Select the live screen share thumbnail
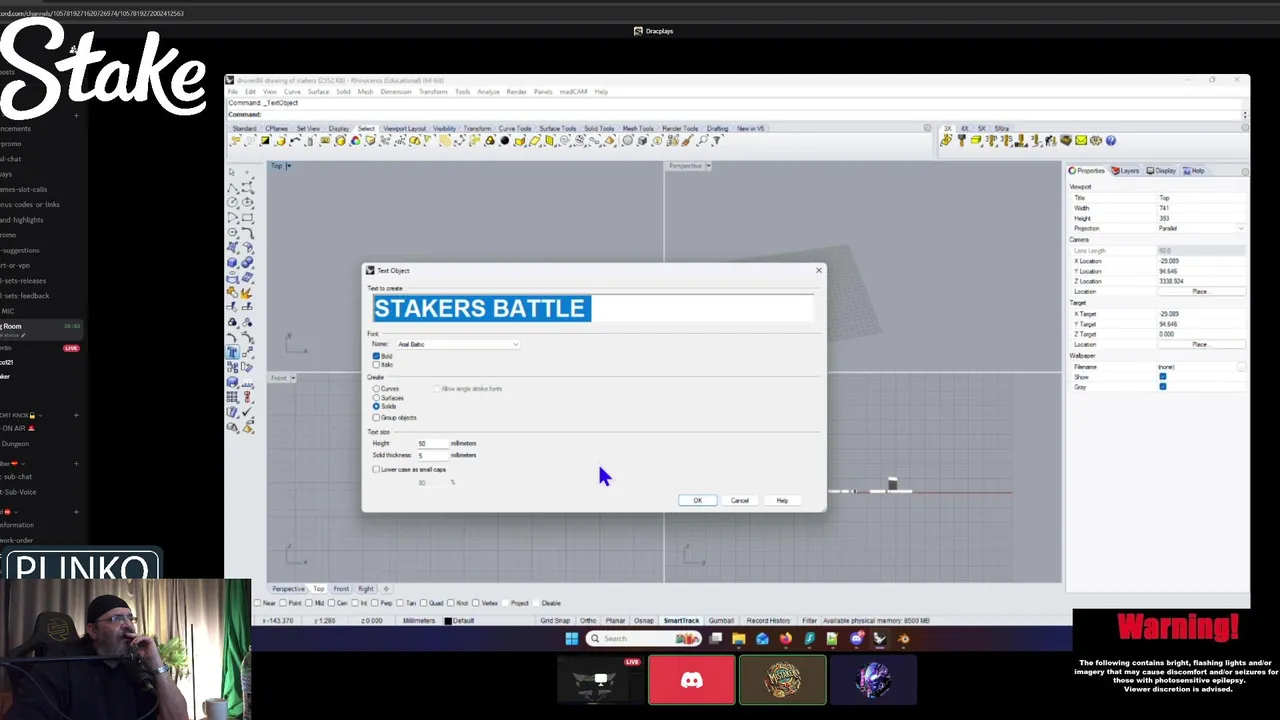Image resolution: width=1280 pixels, height=720 pixels. tap(600, 680)
